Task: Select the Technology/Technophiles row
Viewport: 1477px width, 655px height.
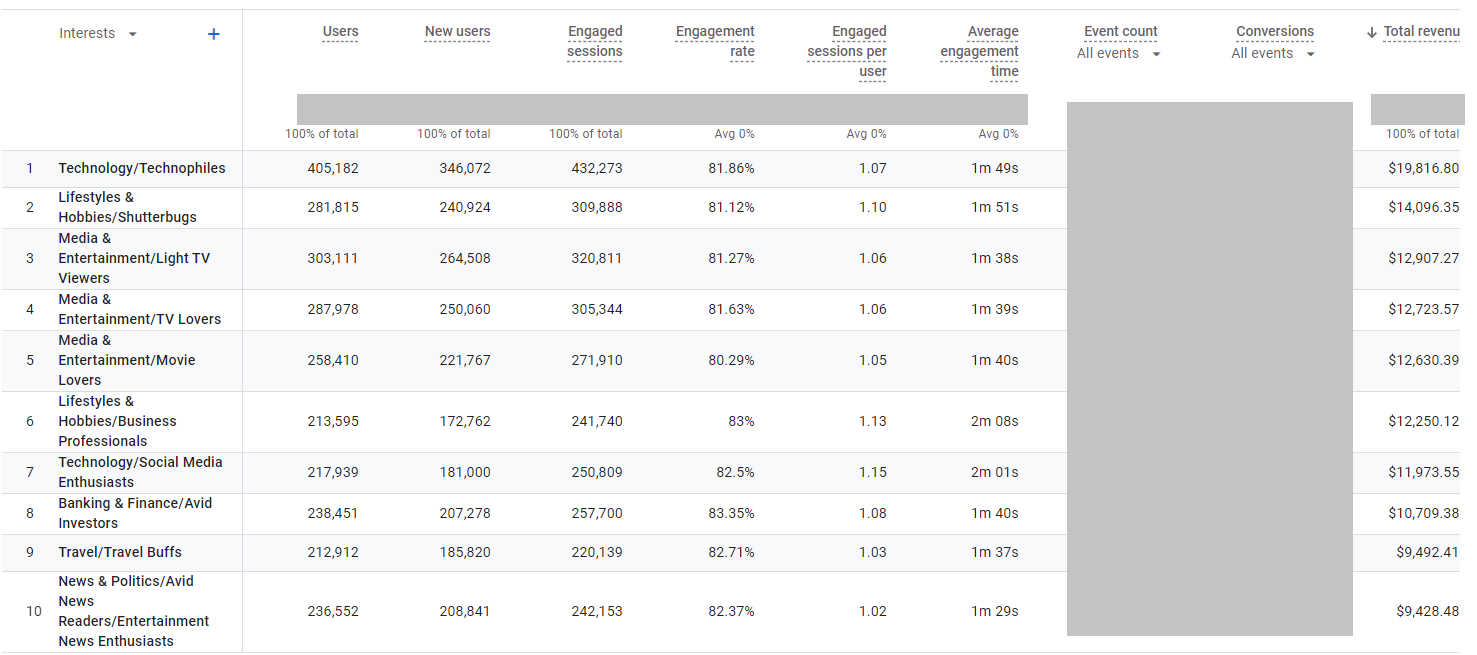Action: pos(143,168)
